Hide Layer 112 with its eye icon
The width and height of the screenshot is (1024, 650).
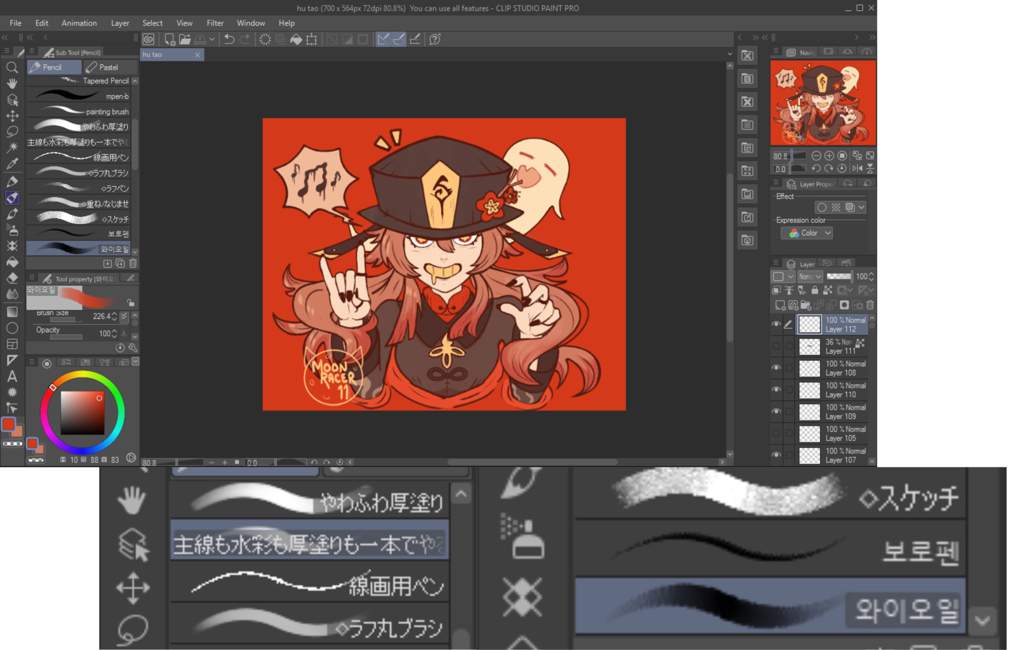pyautogui.click(x=776, y=324)
